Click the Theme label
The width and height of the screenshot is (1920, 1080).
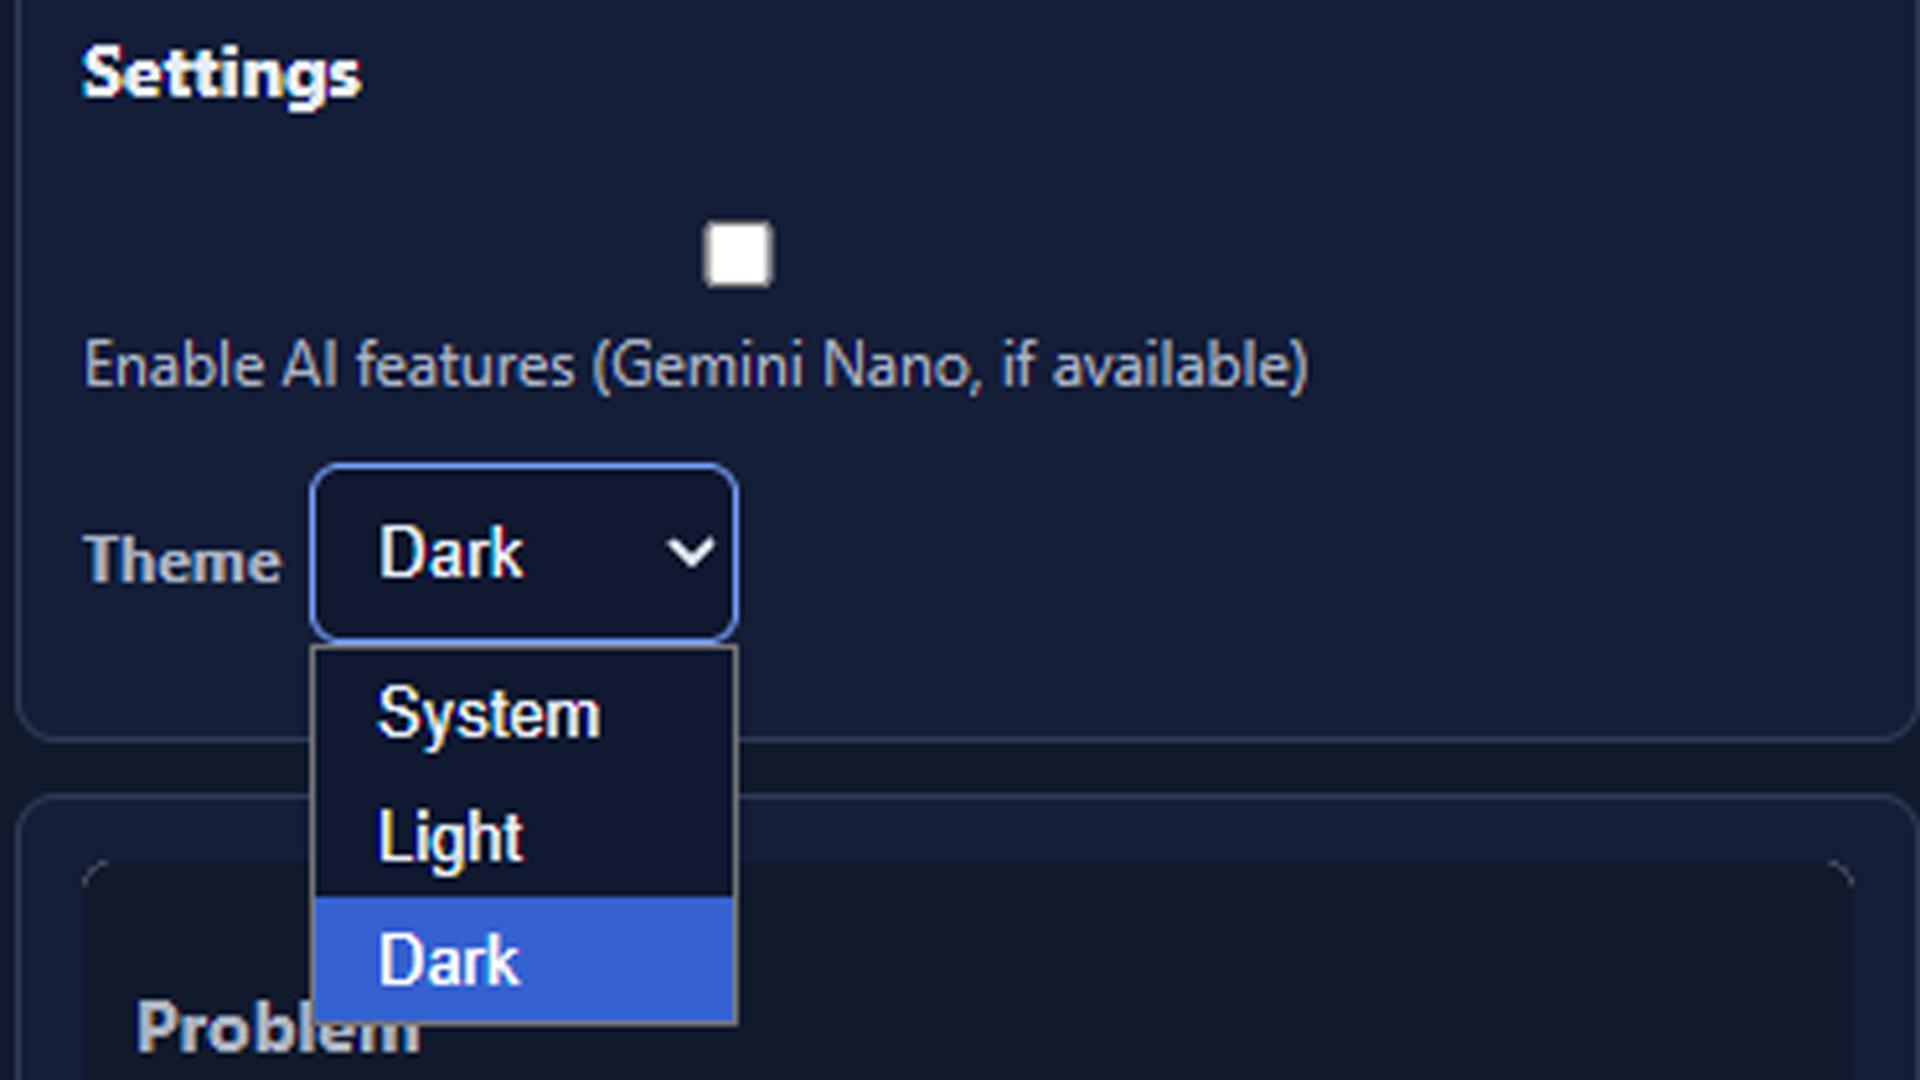click(x=183, y=558)
